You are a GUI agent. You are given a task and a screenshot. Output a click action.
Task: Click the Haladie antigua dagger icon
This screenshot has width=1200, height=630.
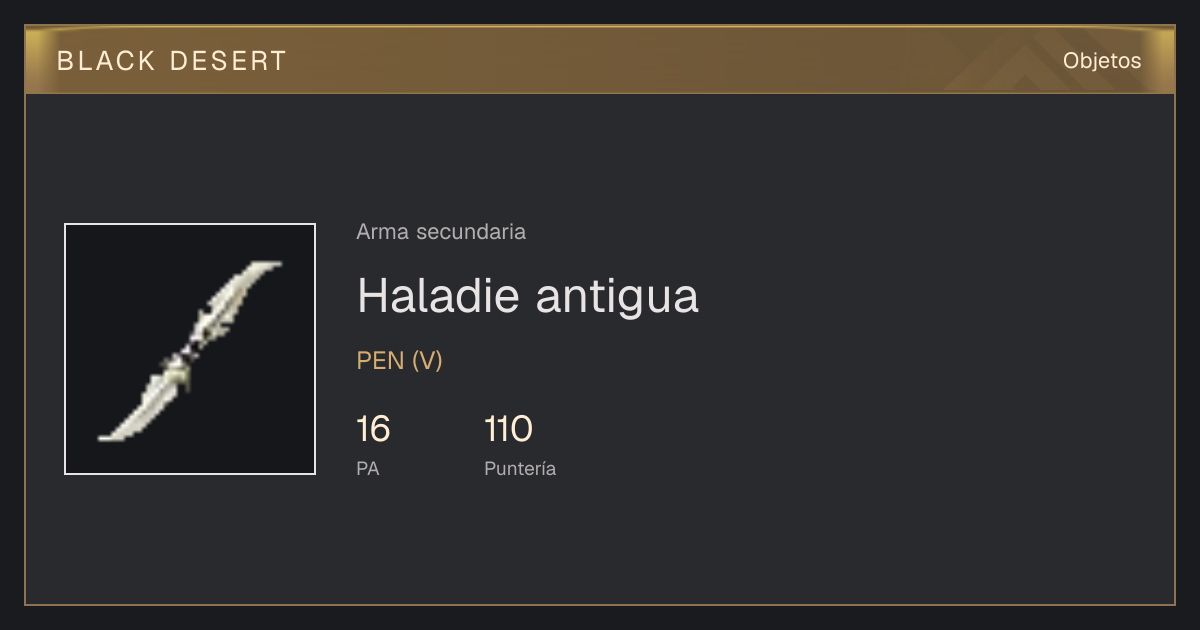pos(190,350)
